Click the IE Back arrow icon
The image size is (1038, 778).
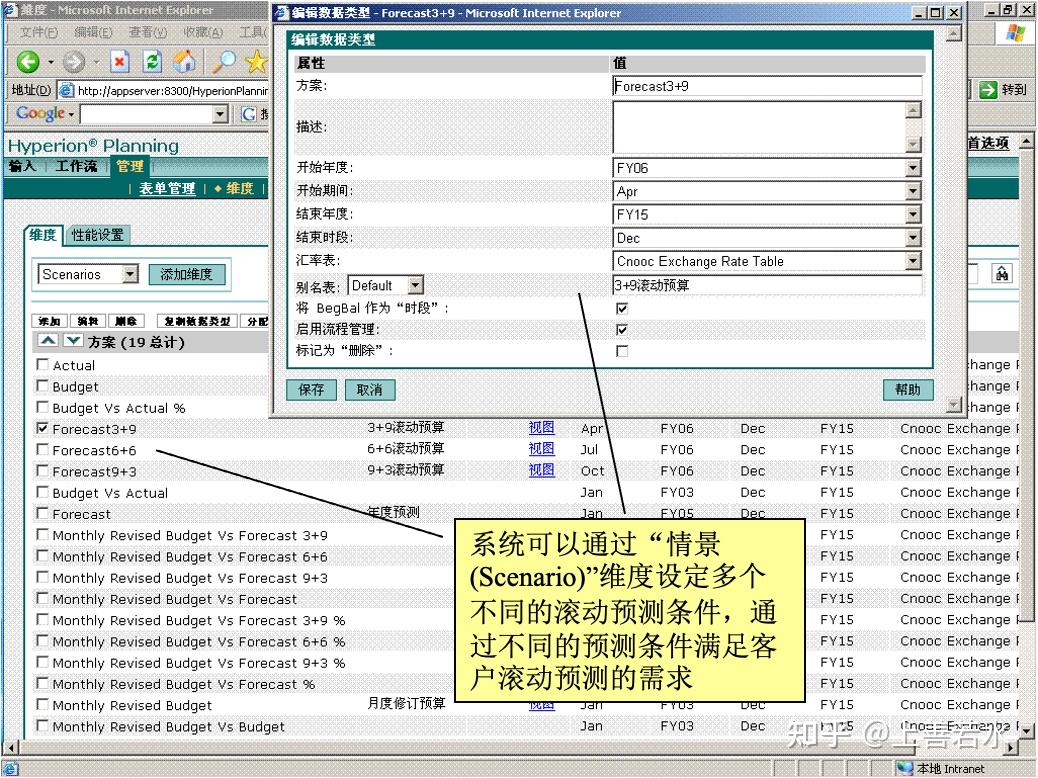[27, 62]
